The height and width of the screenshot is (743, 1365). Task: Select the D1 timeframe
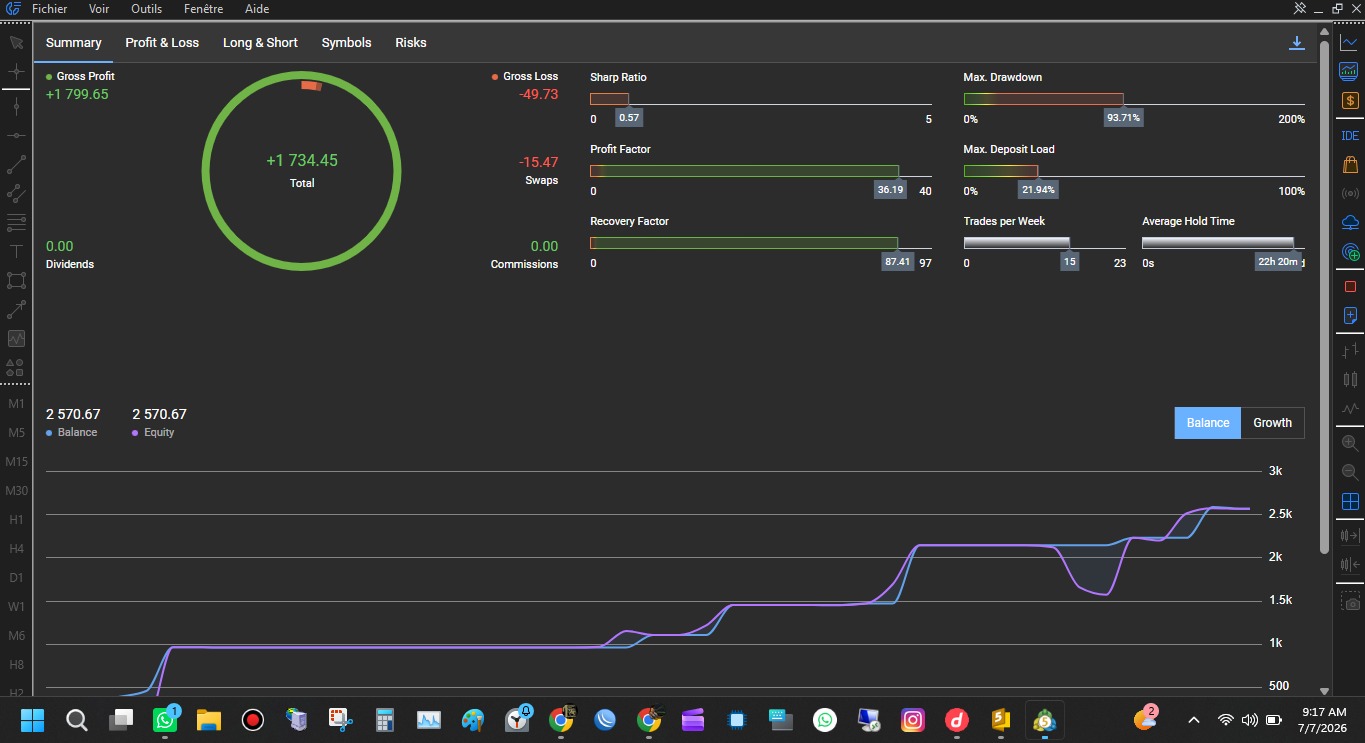pyautogui.click(x=16, y=578)
